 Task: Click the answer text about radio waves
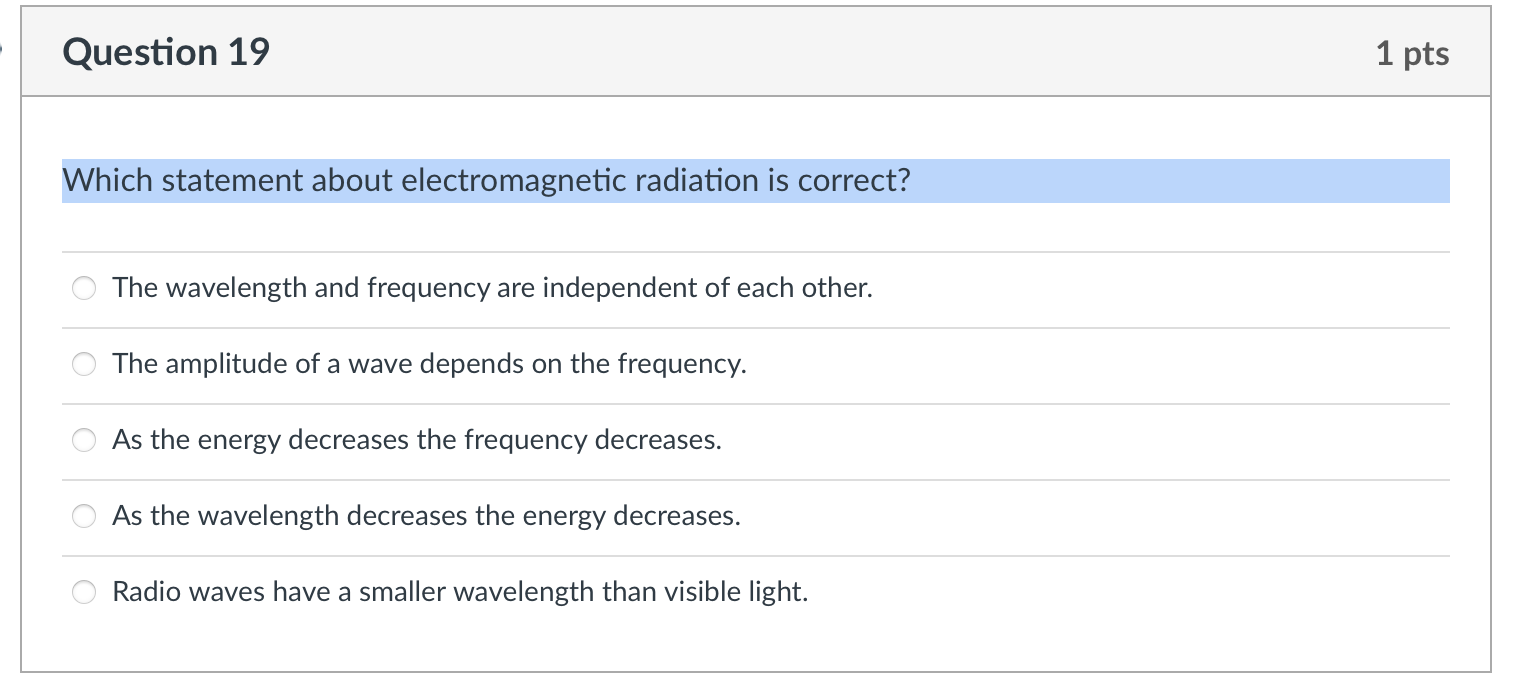pos(459,592)
